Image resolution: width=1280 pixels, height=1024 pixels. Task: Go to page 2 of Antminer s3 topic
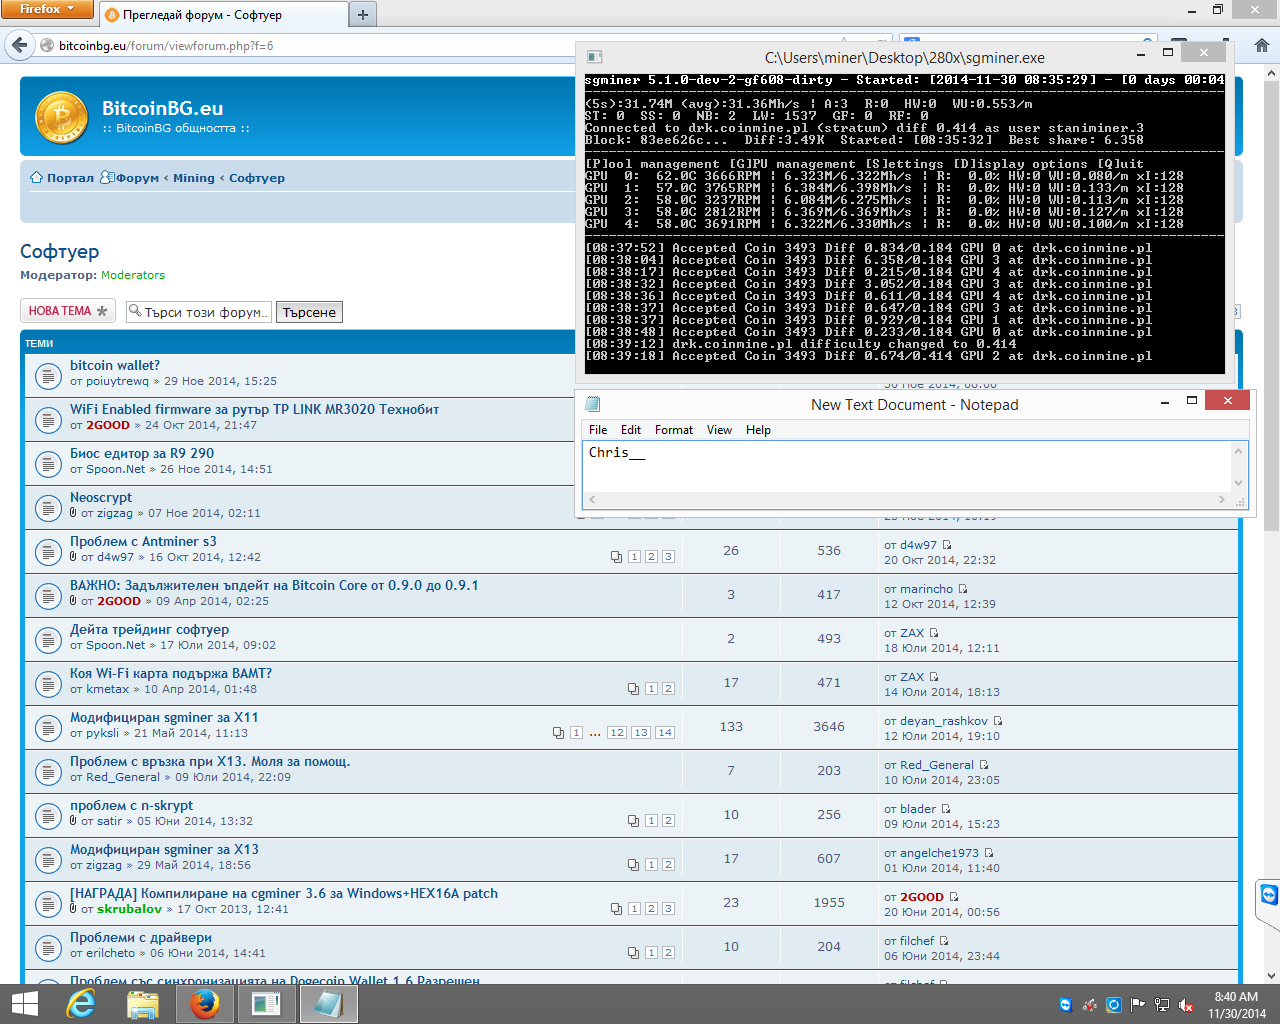click(x=651, y=557)
